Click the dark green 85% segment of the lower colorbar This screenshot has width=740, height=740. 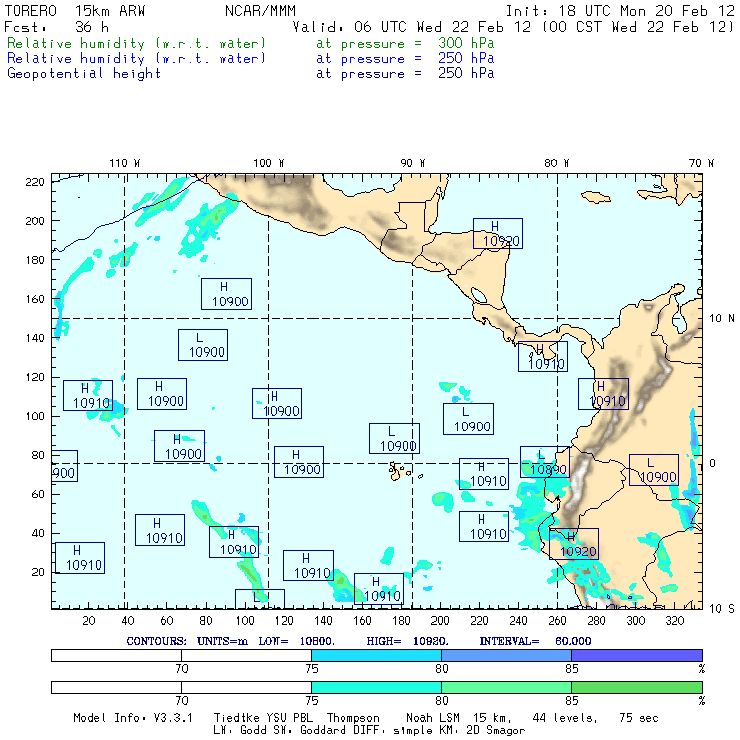[636, 687]
